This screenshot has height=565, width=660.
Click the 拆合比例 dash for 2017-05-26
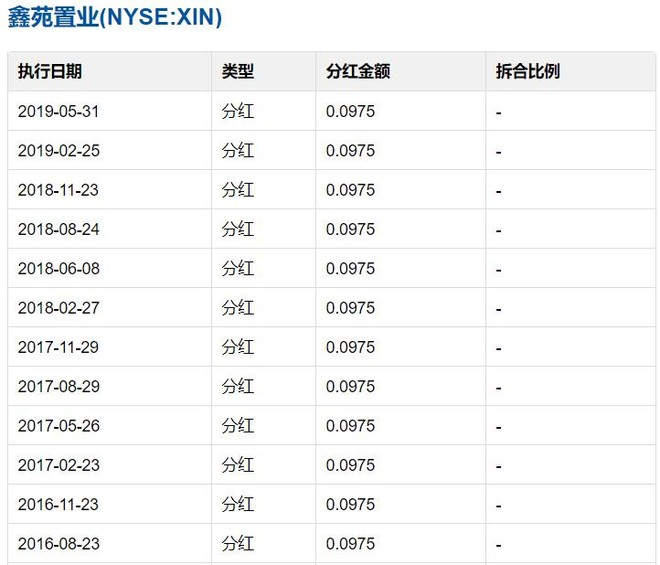tap(498, 427)
